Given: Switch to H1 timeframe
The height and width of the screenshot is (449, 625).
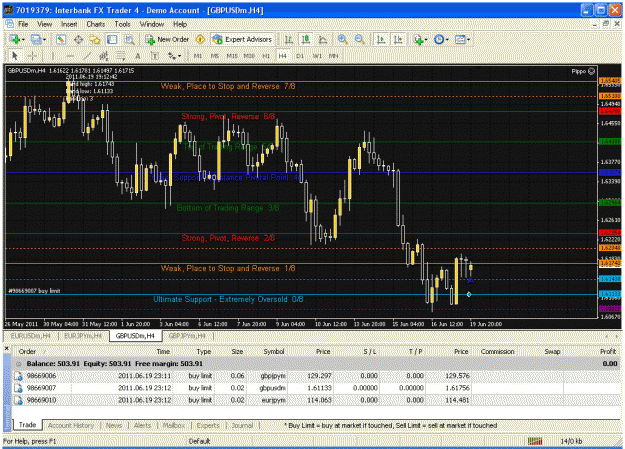Looking at the screenshot, I should point(266,56).
